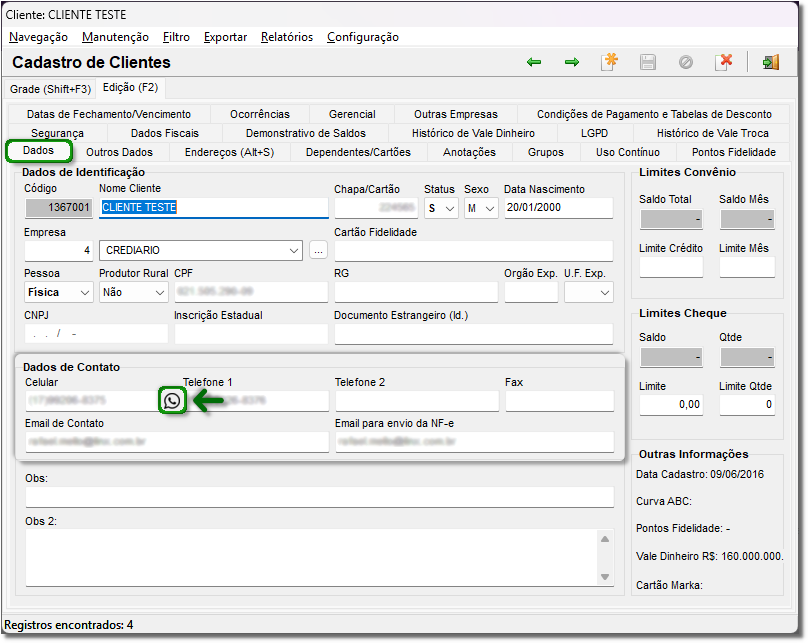Open the Filtro menu
This screenshot has height=643, width=808.
pyautogui.click(x=176, y=37)
